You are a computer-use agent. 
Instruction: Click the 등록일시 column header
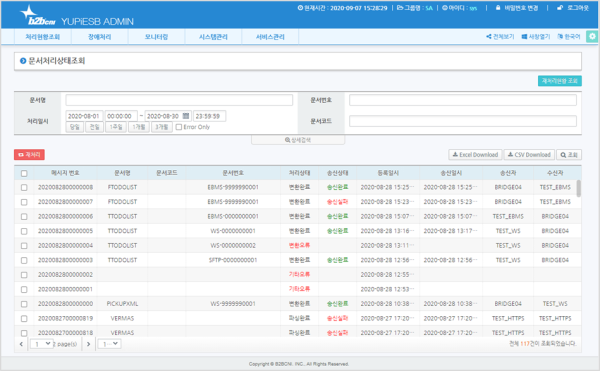(388, 173)
